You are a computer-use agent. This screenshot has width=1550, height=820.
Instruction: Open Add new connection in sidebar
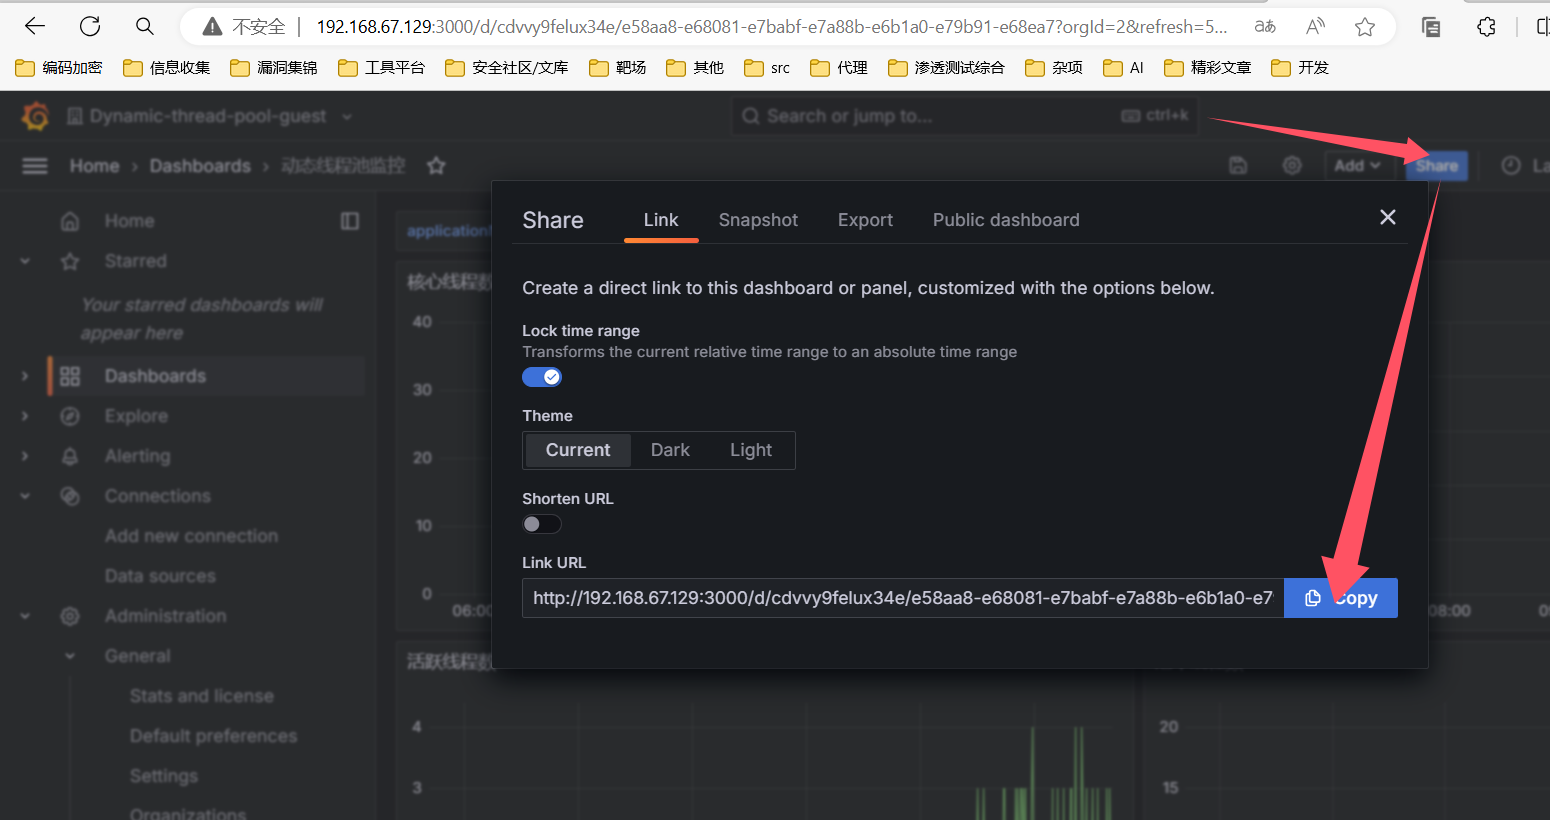coord(191,536)
